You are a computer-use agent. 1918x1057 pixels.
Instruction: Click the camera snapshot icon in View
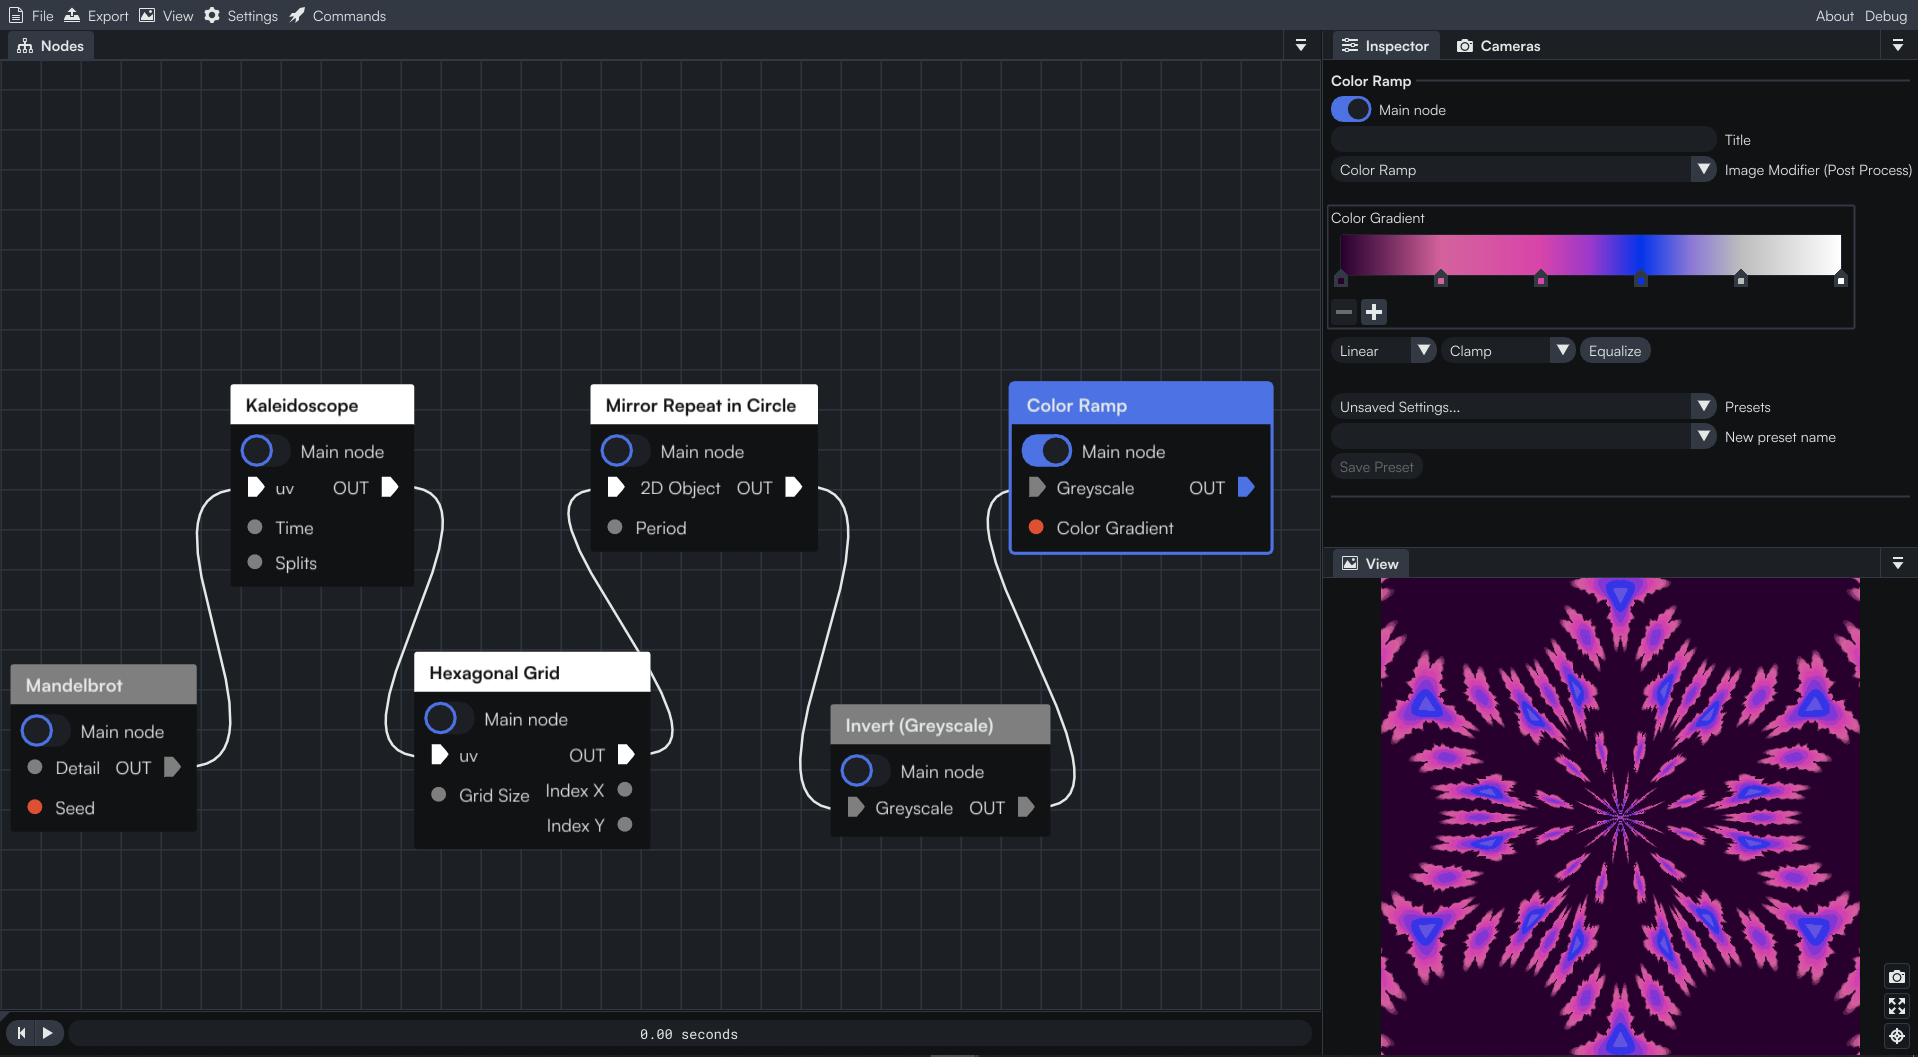tap(1896, 977)
